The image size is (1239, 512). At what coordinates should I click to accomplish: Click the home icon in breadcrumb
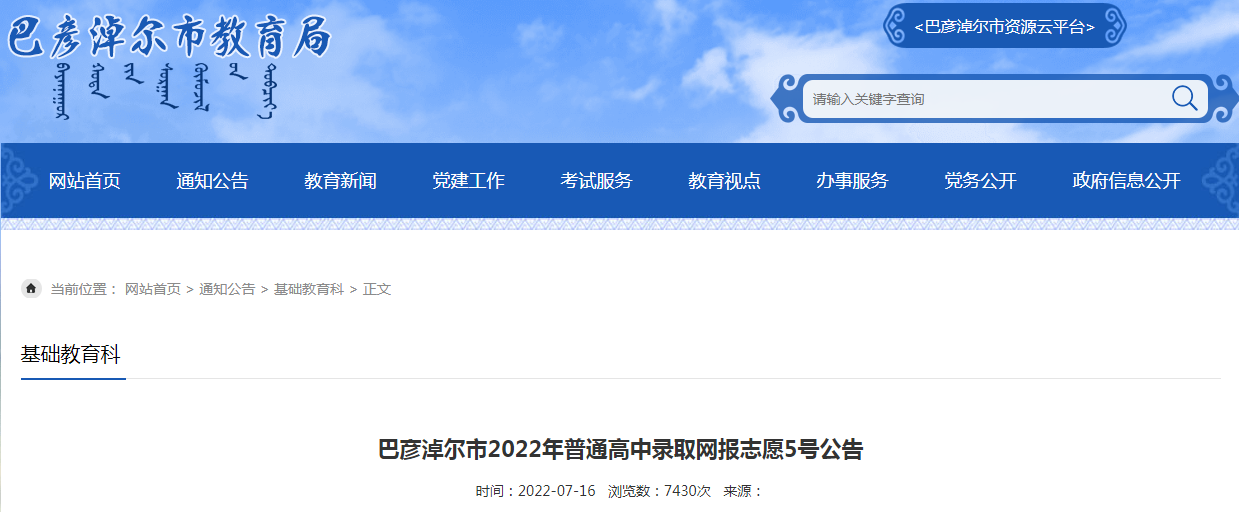pos(31,289)
